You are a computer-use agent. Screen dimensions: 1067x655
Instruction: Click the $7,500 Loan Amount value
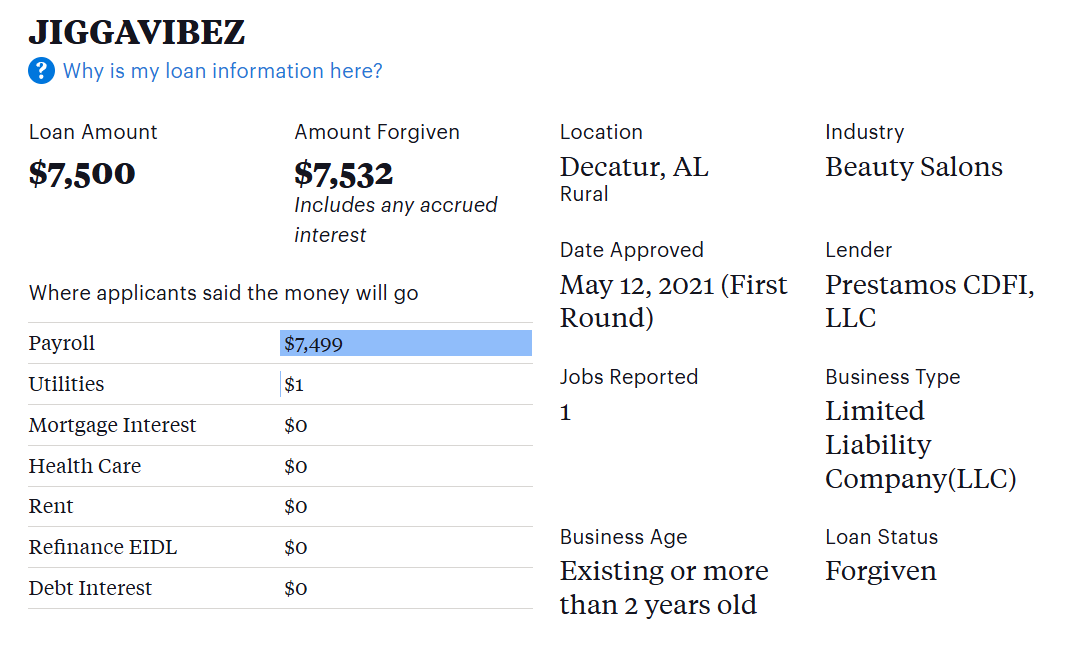click(82, 174)
